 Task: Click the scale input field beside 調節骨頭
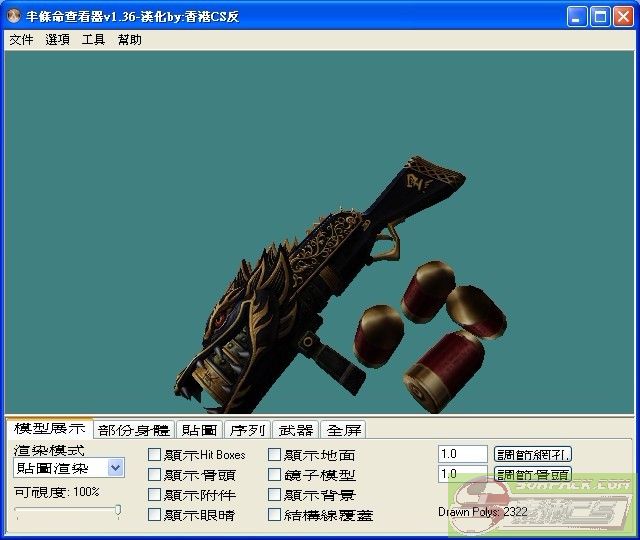462,475
